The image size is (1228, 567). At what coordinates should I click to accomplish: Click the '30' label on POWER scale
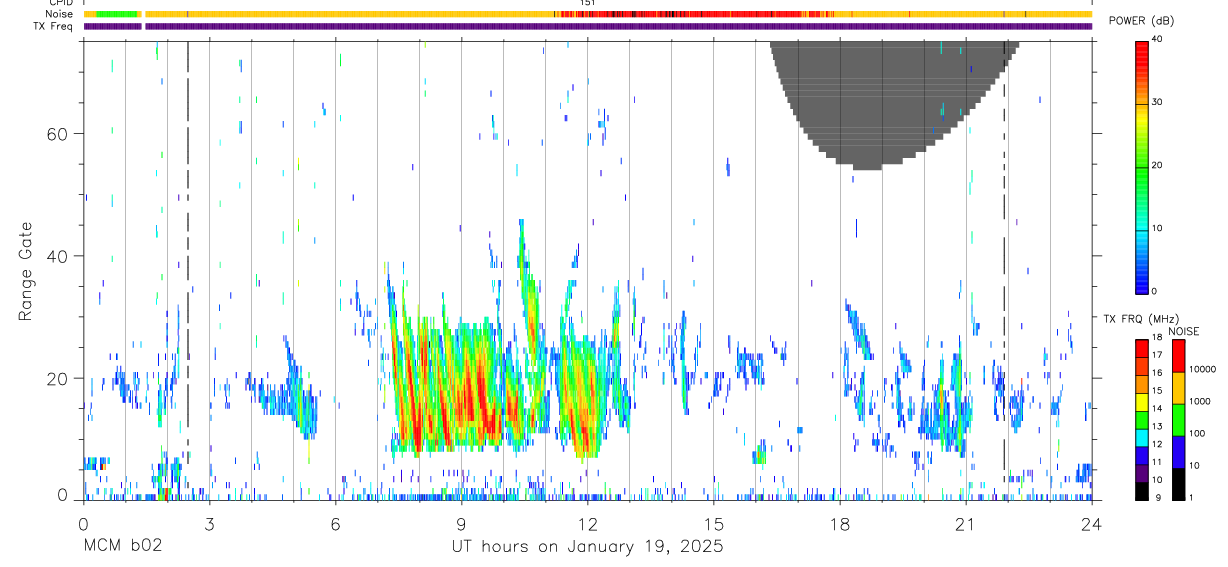1158,102
